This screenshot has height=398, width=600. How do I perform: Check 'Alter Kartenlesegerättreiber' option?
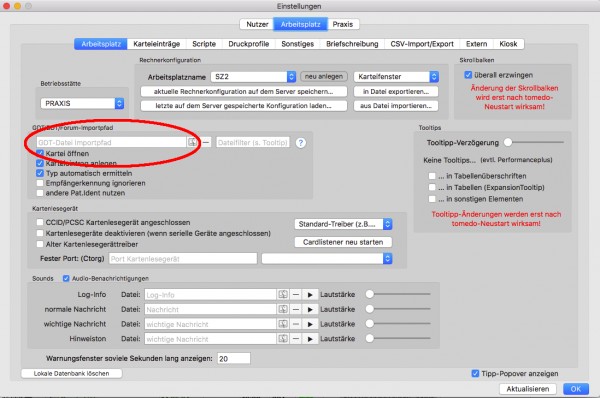pos(40,244)
